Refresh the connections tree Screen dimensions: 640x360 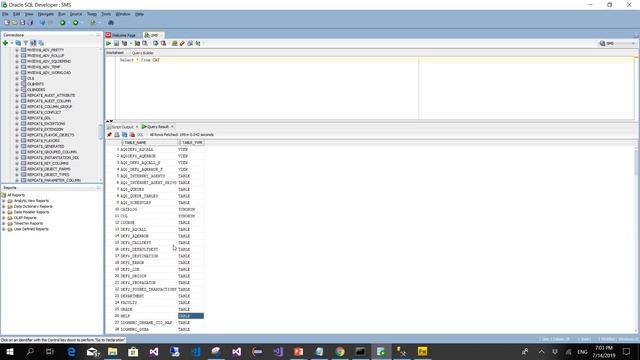[18, 43]
